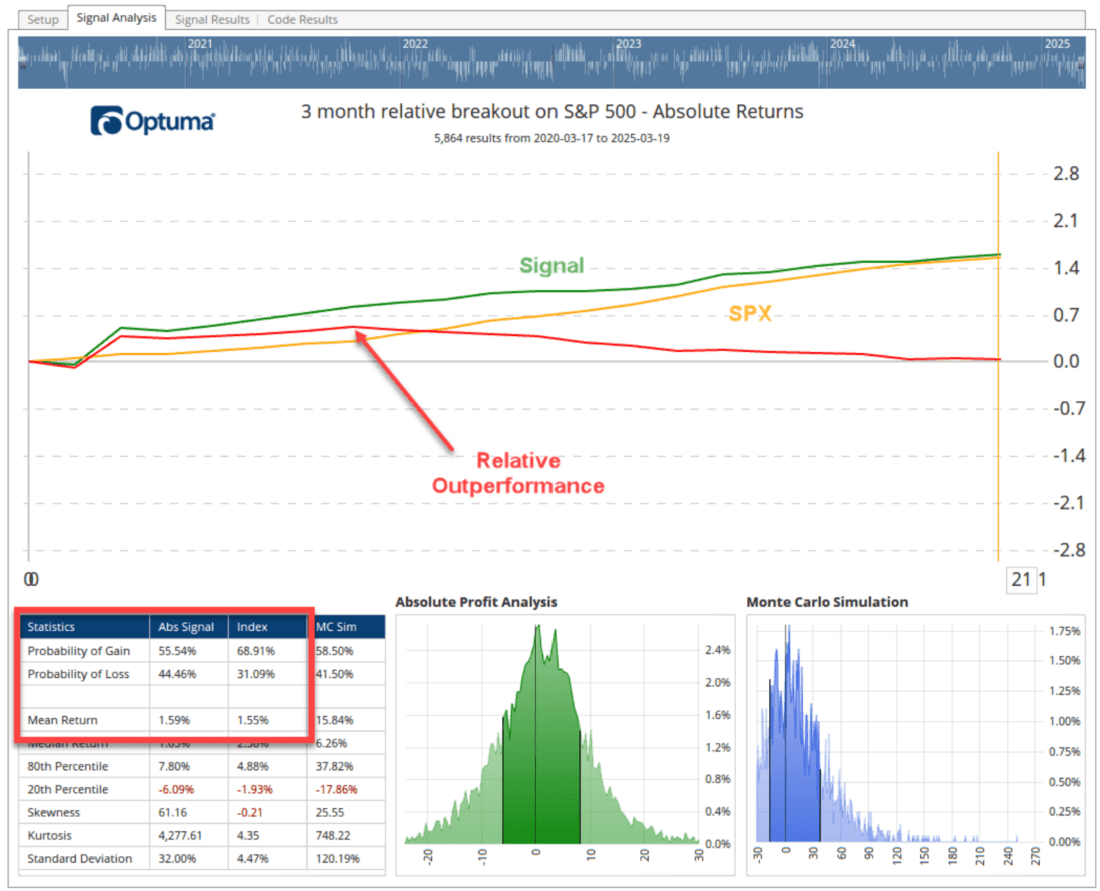Select the 80th Percentile row label
This screenshot has width=1100, height=891.
click(x=67, y=766)
